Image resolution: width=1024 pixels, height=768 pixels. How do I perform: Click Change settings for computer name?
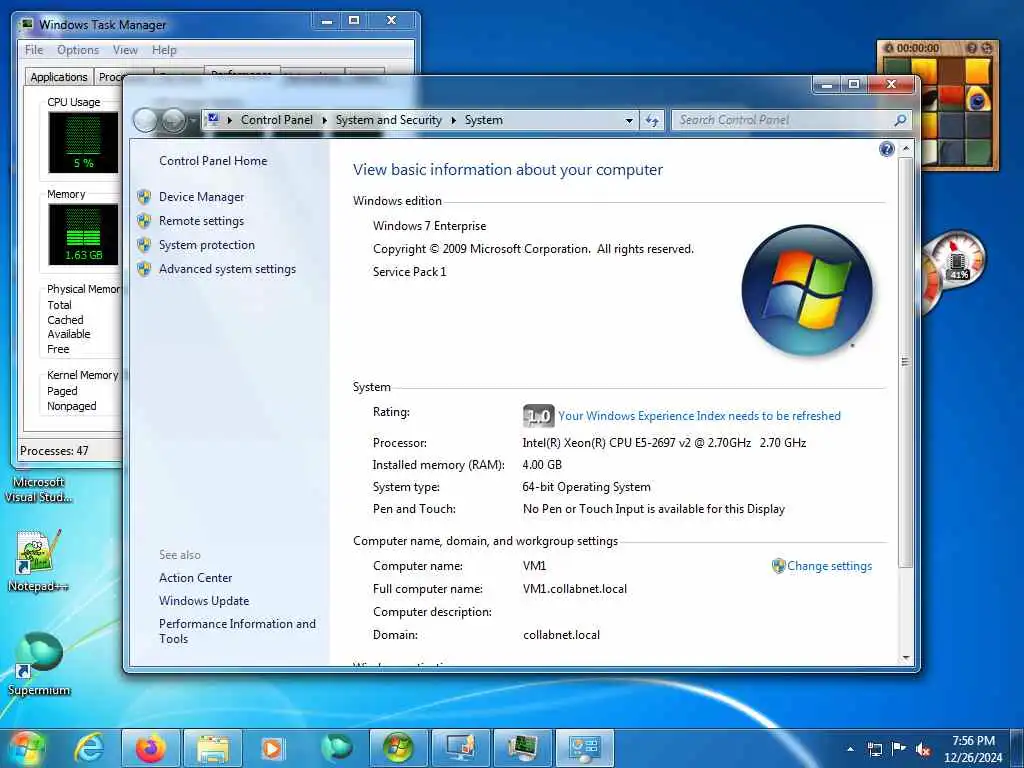pyautogui.click(x=829, y=566)
